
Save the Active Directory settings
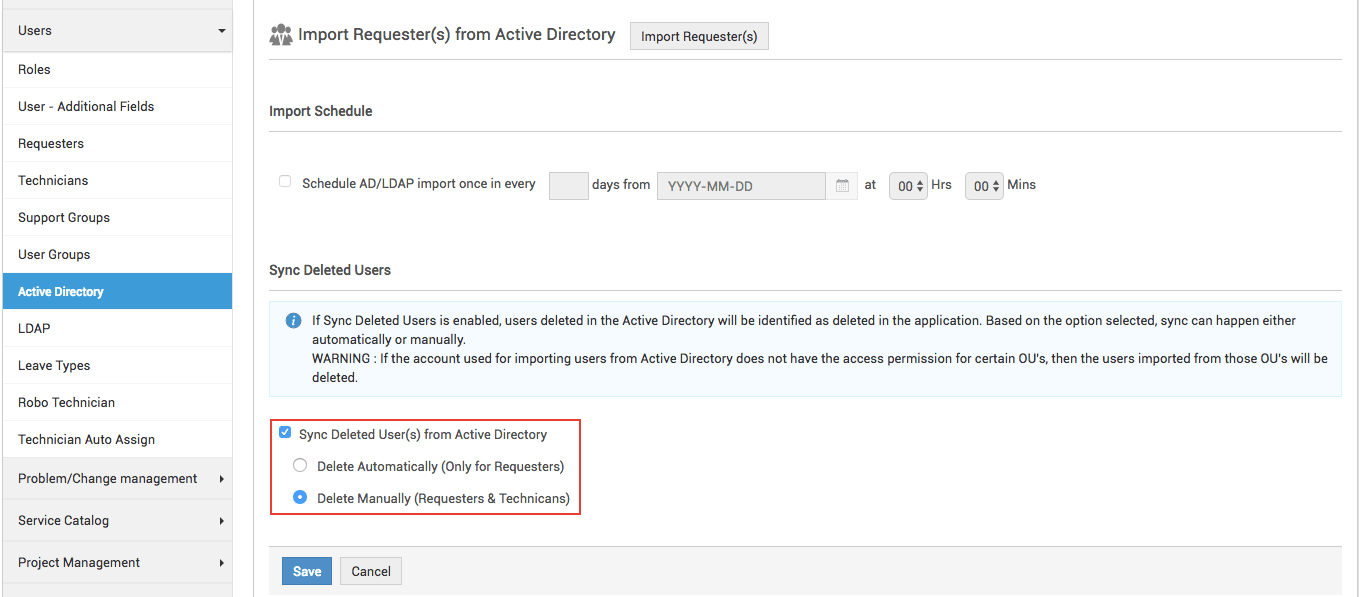(x=307, y=571)
